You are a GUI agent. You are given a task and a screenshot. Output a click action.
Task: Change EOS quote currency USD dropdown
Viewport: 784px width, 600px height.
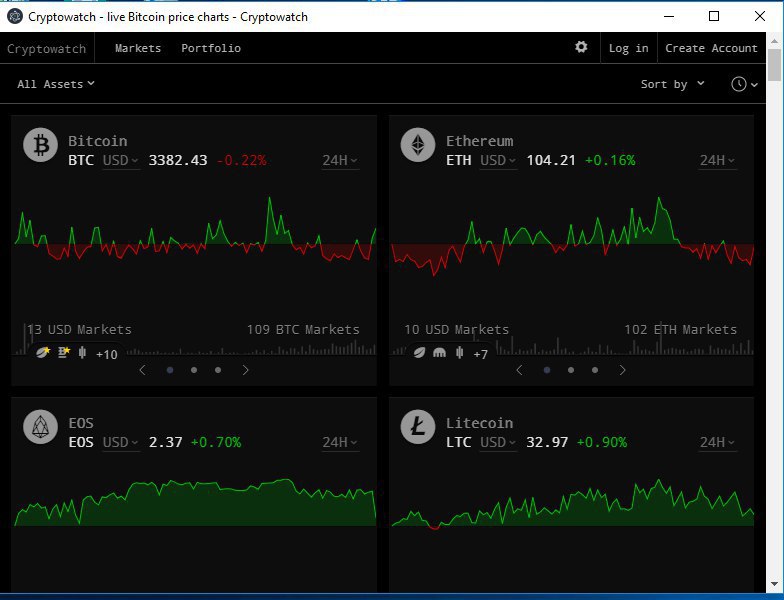[x=121, y=442]
